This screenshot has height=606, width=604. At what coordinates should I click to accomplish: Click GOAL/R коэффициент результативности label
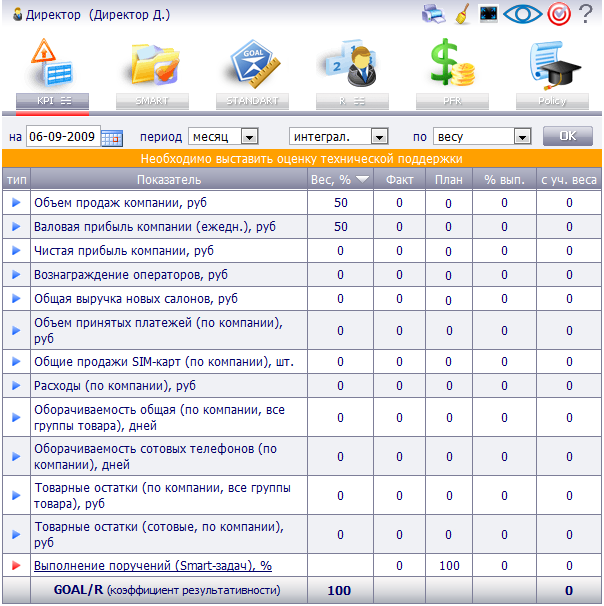coord(167,590)
